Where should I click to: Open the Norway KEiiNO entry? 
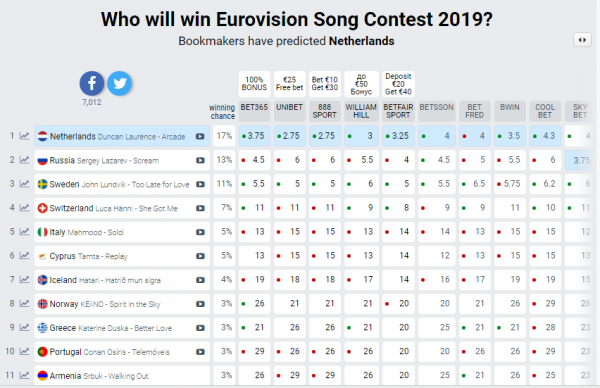(x=122, y=304)
